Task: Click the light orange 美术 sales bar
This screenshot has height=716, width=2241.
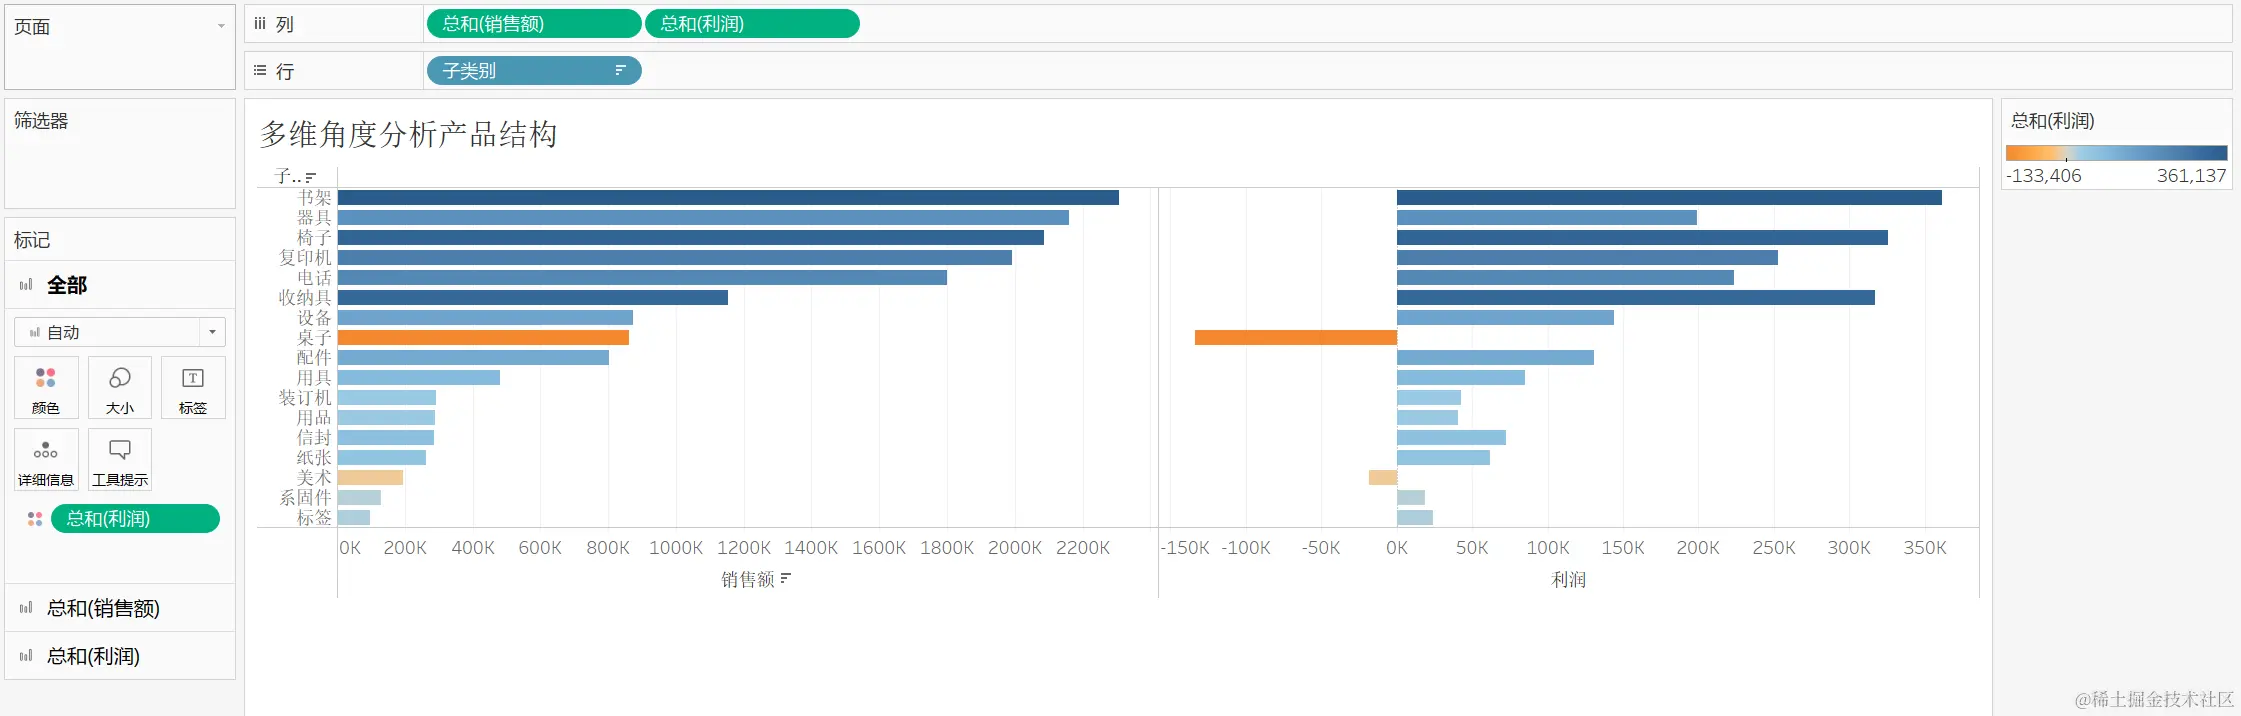Action: [370, 478]
